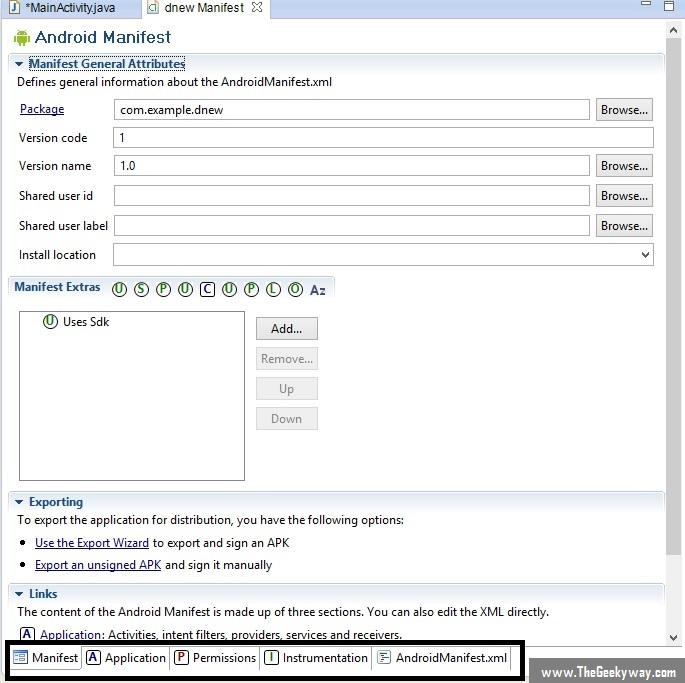Click the scrollbar up arrow
This screenshot has height=683, width=685.
click(673, 31)
